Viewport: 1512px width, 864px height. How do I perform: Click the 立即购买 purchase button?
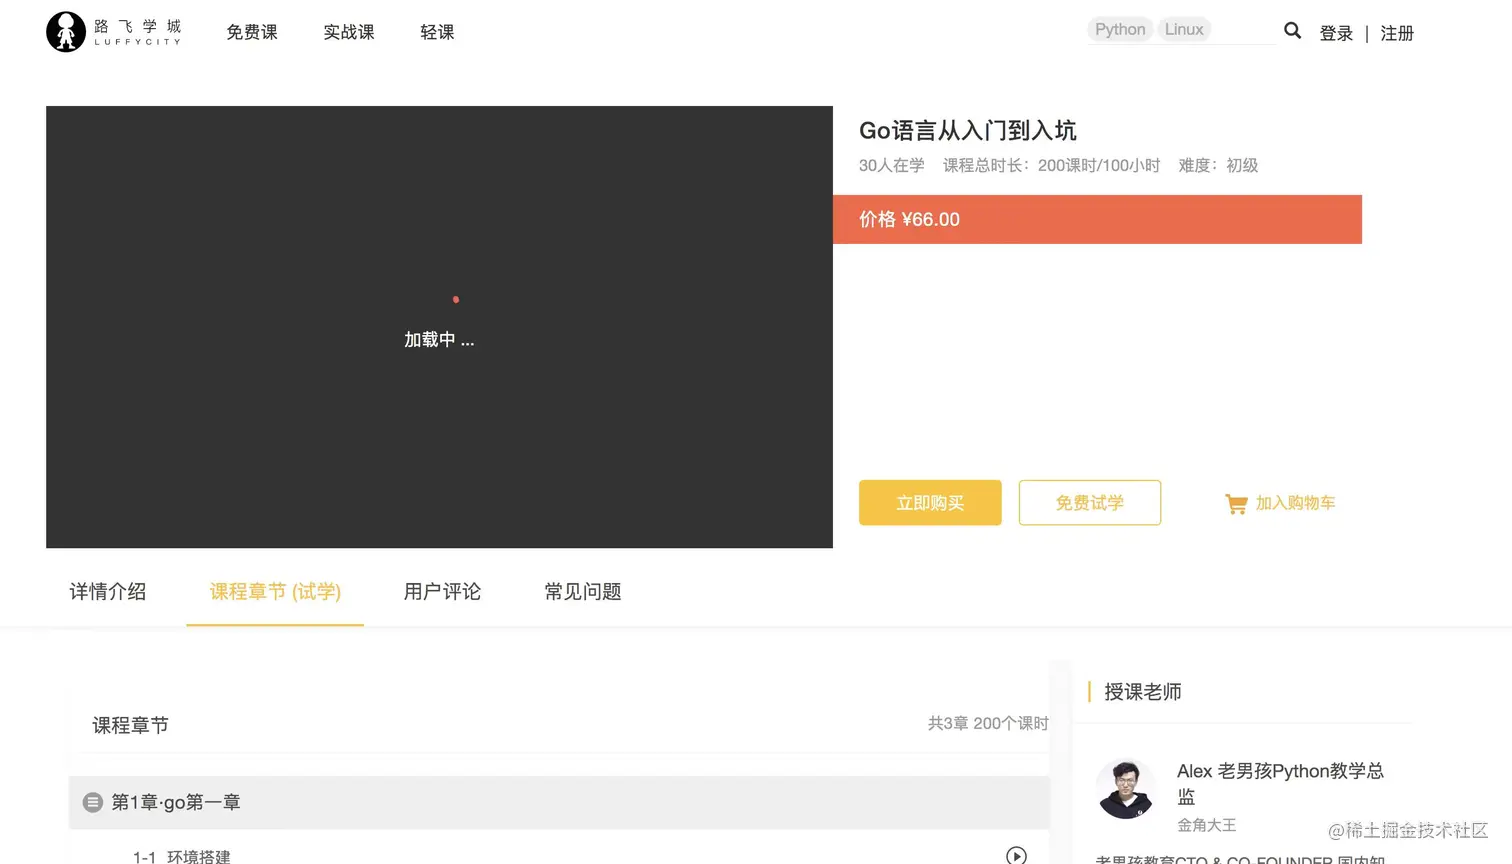(929, 503)
